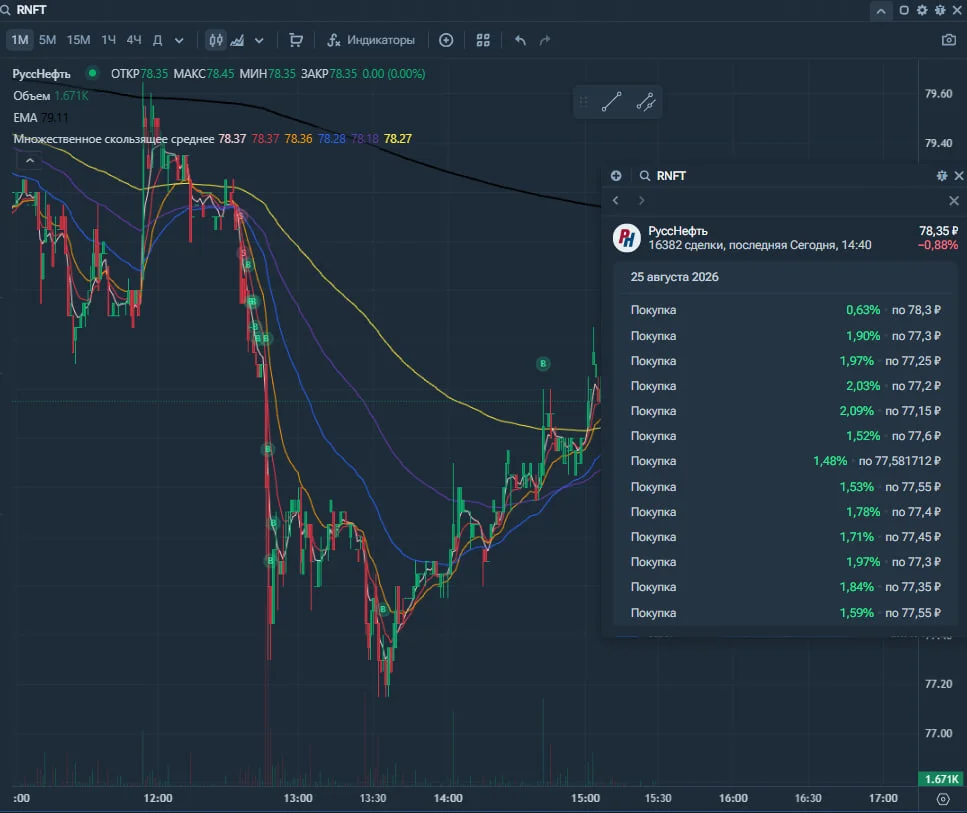Collapse the widget with the top chevron-up button
The image size is (967, 813).
[x=881, y=10]
